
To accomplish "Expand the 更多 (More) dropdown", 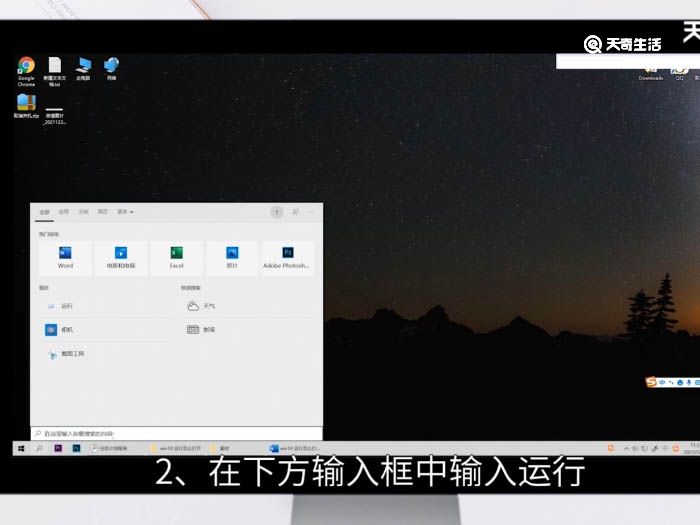I will point(125,212).
